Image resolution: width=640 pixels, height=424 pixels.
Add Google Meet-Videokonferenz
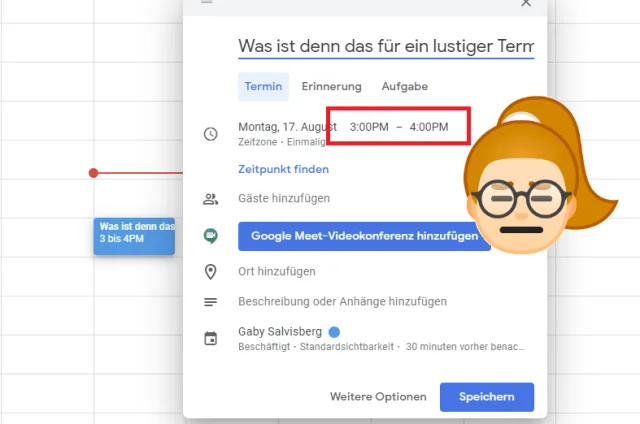[364, 236]
